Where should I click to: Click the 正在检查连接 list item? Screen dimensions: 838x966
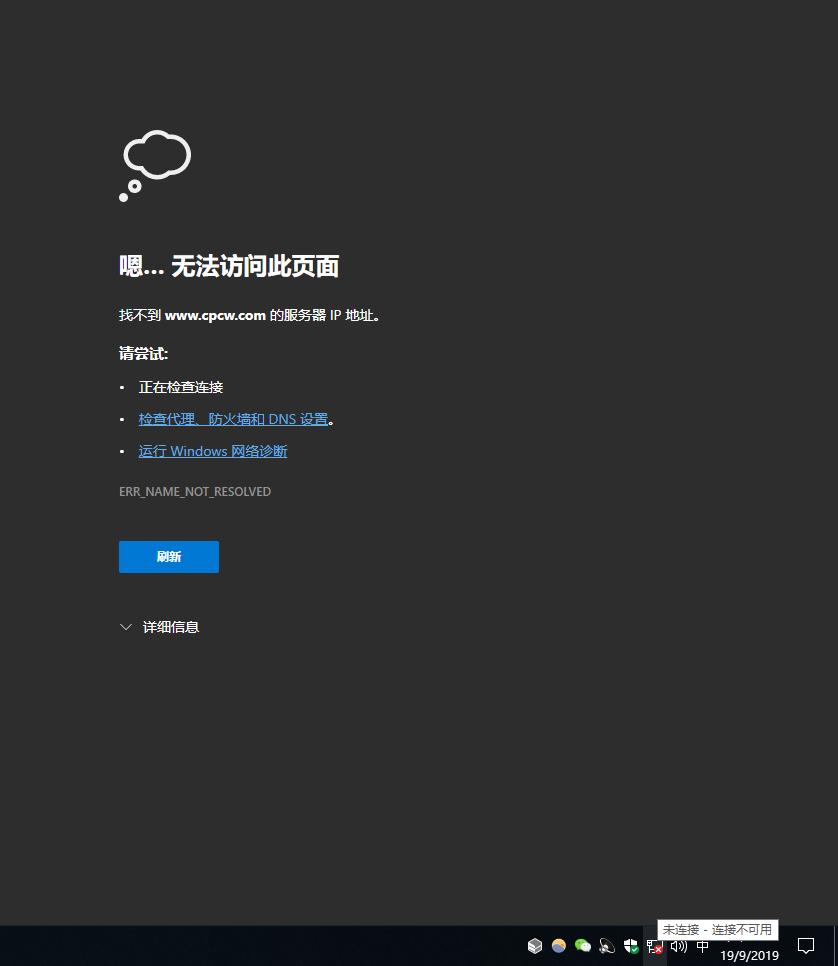pyautogui.click(x=180, y=387)
